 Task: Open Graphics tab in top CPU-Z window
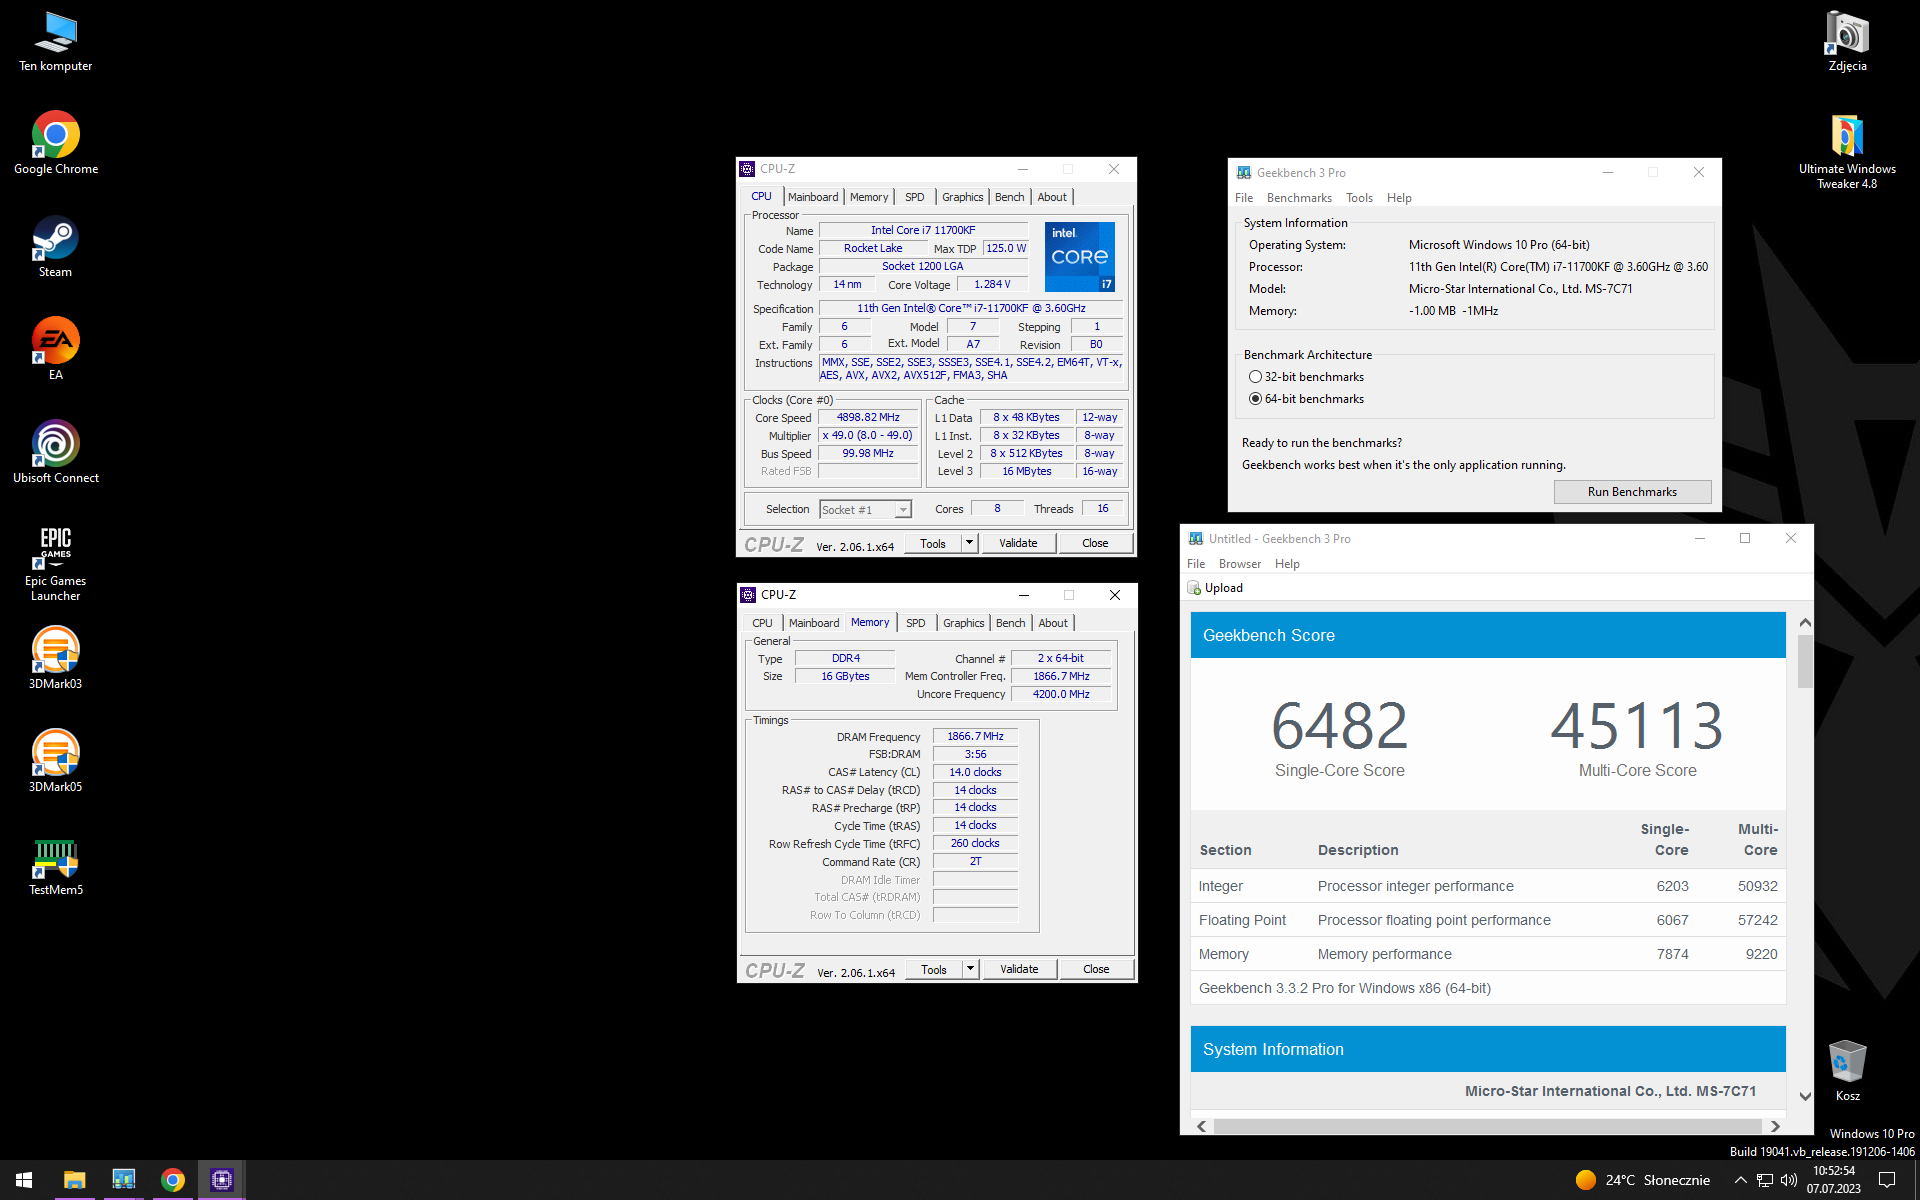[963, 197]
